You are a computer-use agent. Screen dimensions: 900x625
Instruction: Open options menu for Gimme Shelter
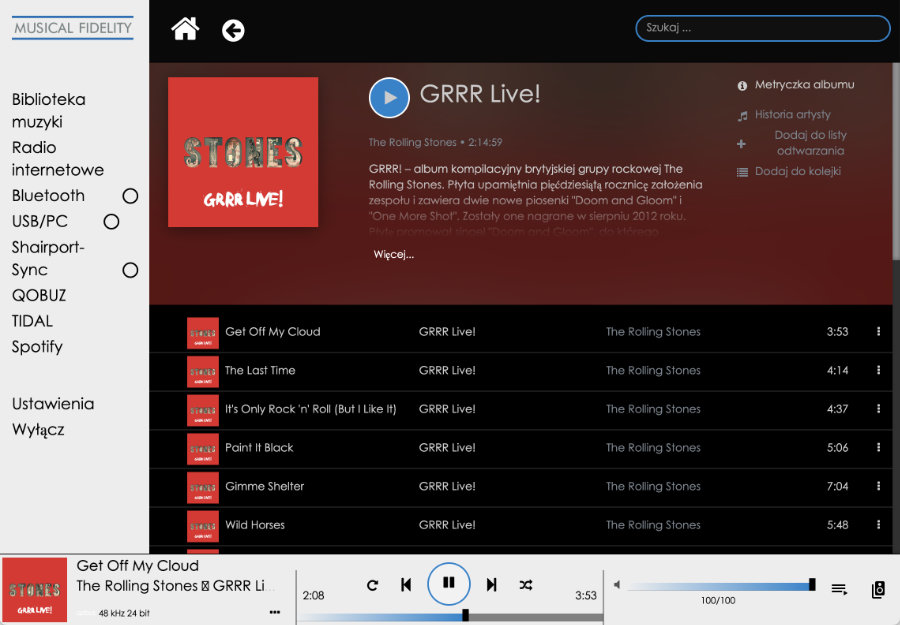878,486
